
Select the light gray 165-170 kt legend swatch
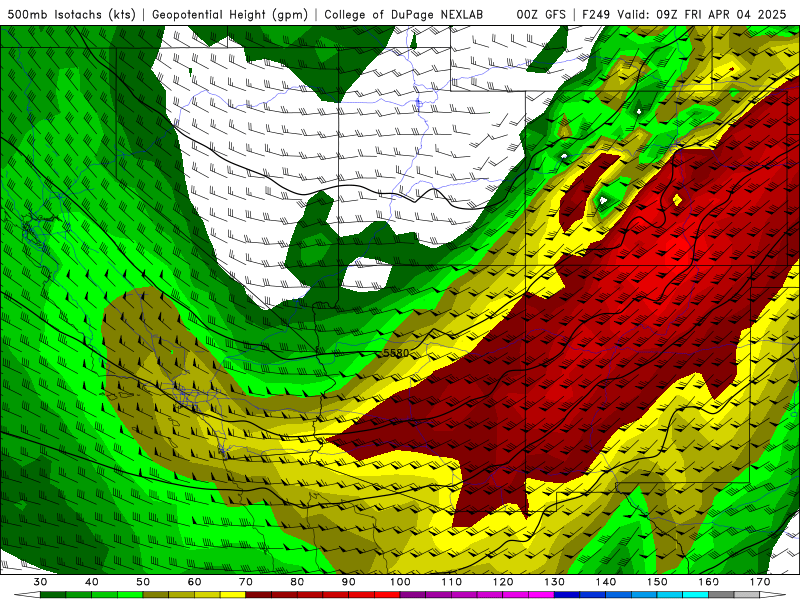pos(747,595)
